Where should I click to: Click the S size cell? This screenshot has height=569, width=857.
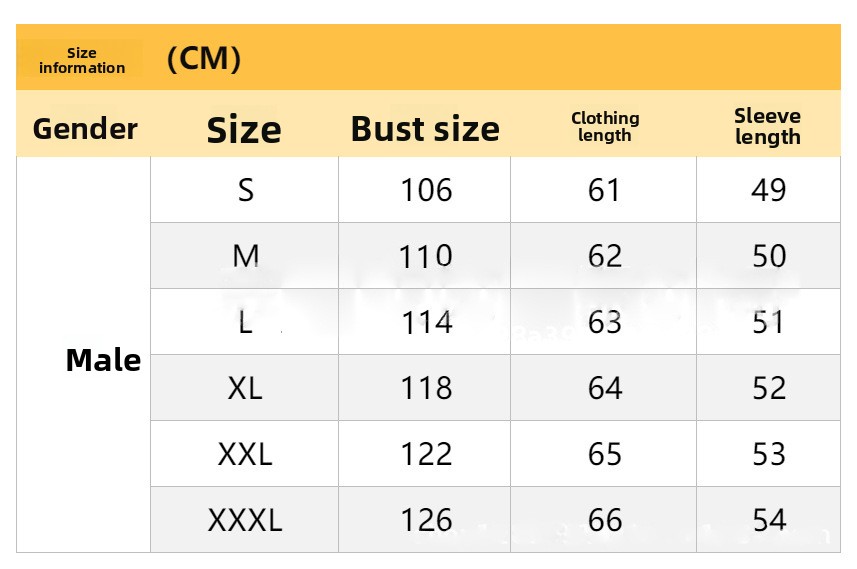pyautogui.click(x=246, y=190)
